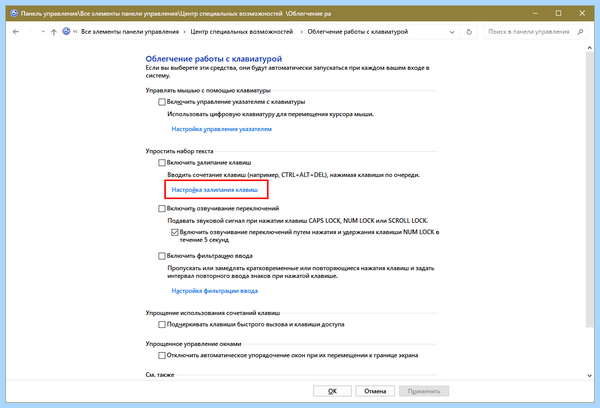Go to Все элементы панели управления breadcrumb
600x408 pixels.
tap(130, 32)
